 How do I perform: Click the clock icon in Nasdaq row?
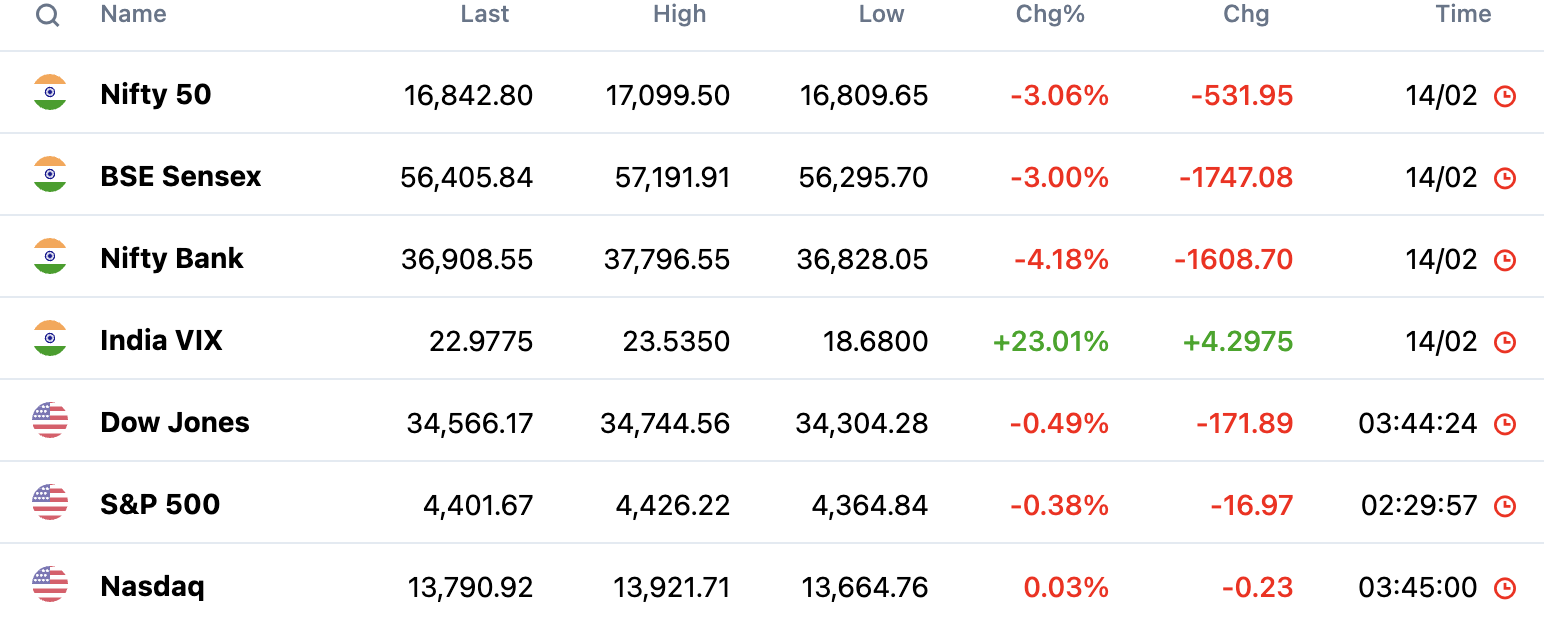tap(1504, 588)
